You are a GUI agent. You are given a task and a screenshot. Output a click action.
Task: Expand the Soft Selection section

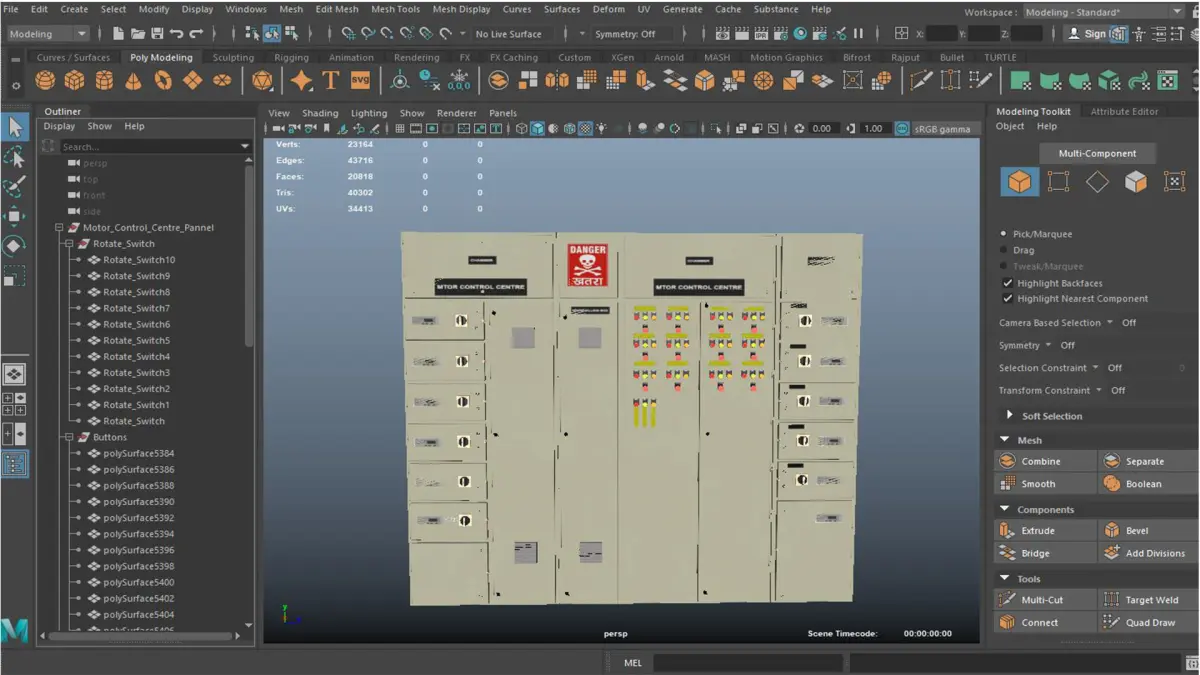[x=1009, y=415]
